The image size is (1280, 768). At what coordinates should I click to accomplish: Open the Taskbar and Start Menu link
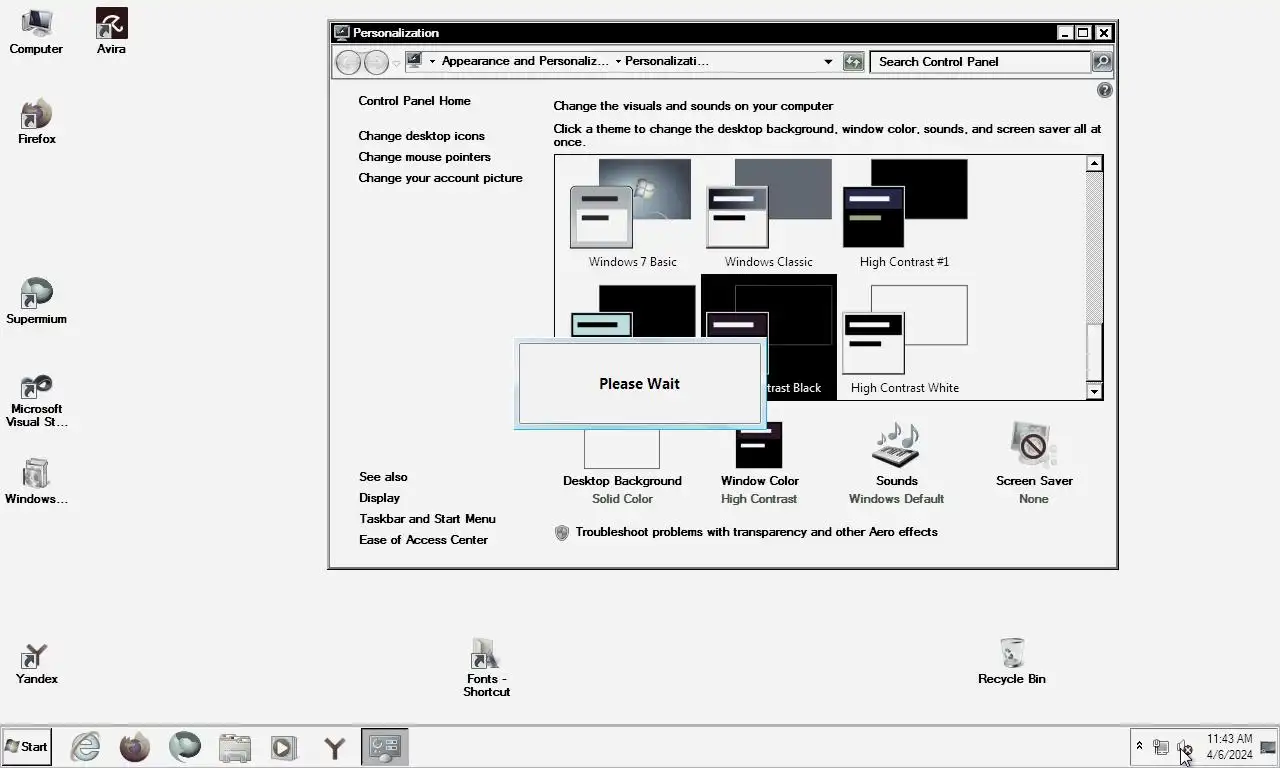[x=427, y=519]
